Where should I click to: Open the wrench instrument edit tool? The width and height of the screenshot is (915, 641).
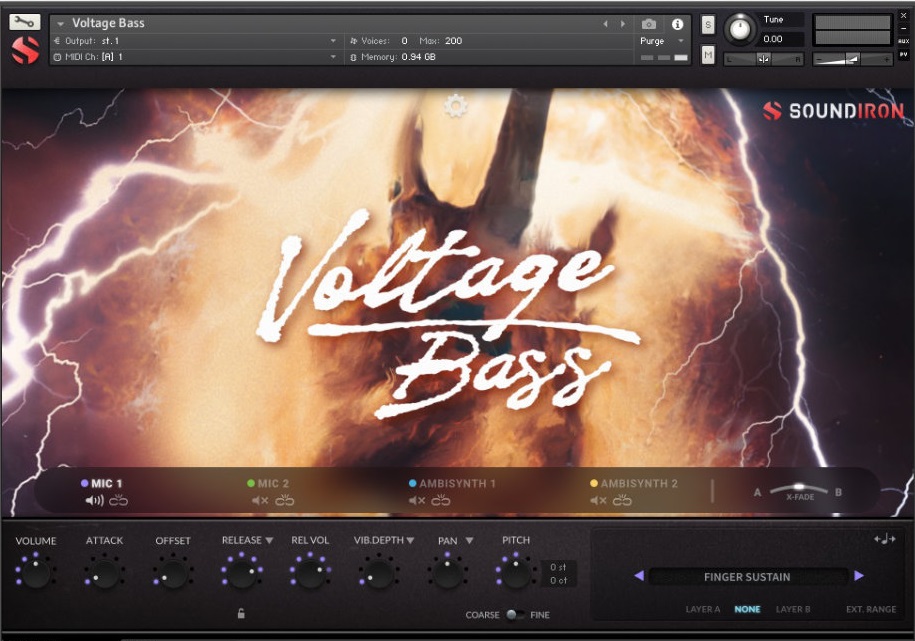(25, 22)
